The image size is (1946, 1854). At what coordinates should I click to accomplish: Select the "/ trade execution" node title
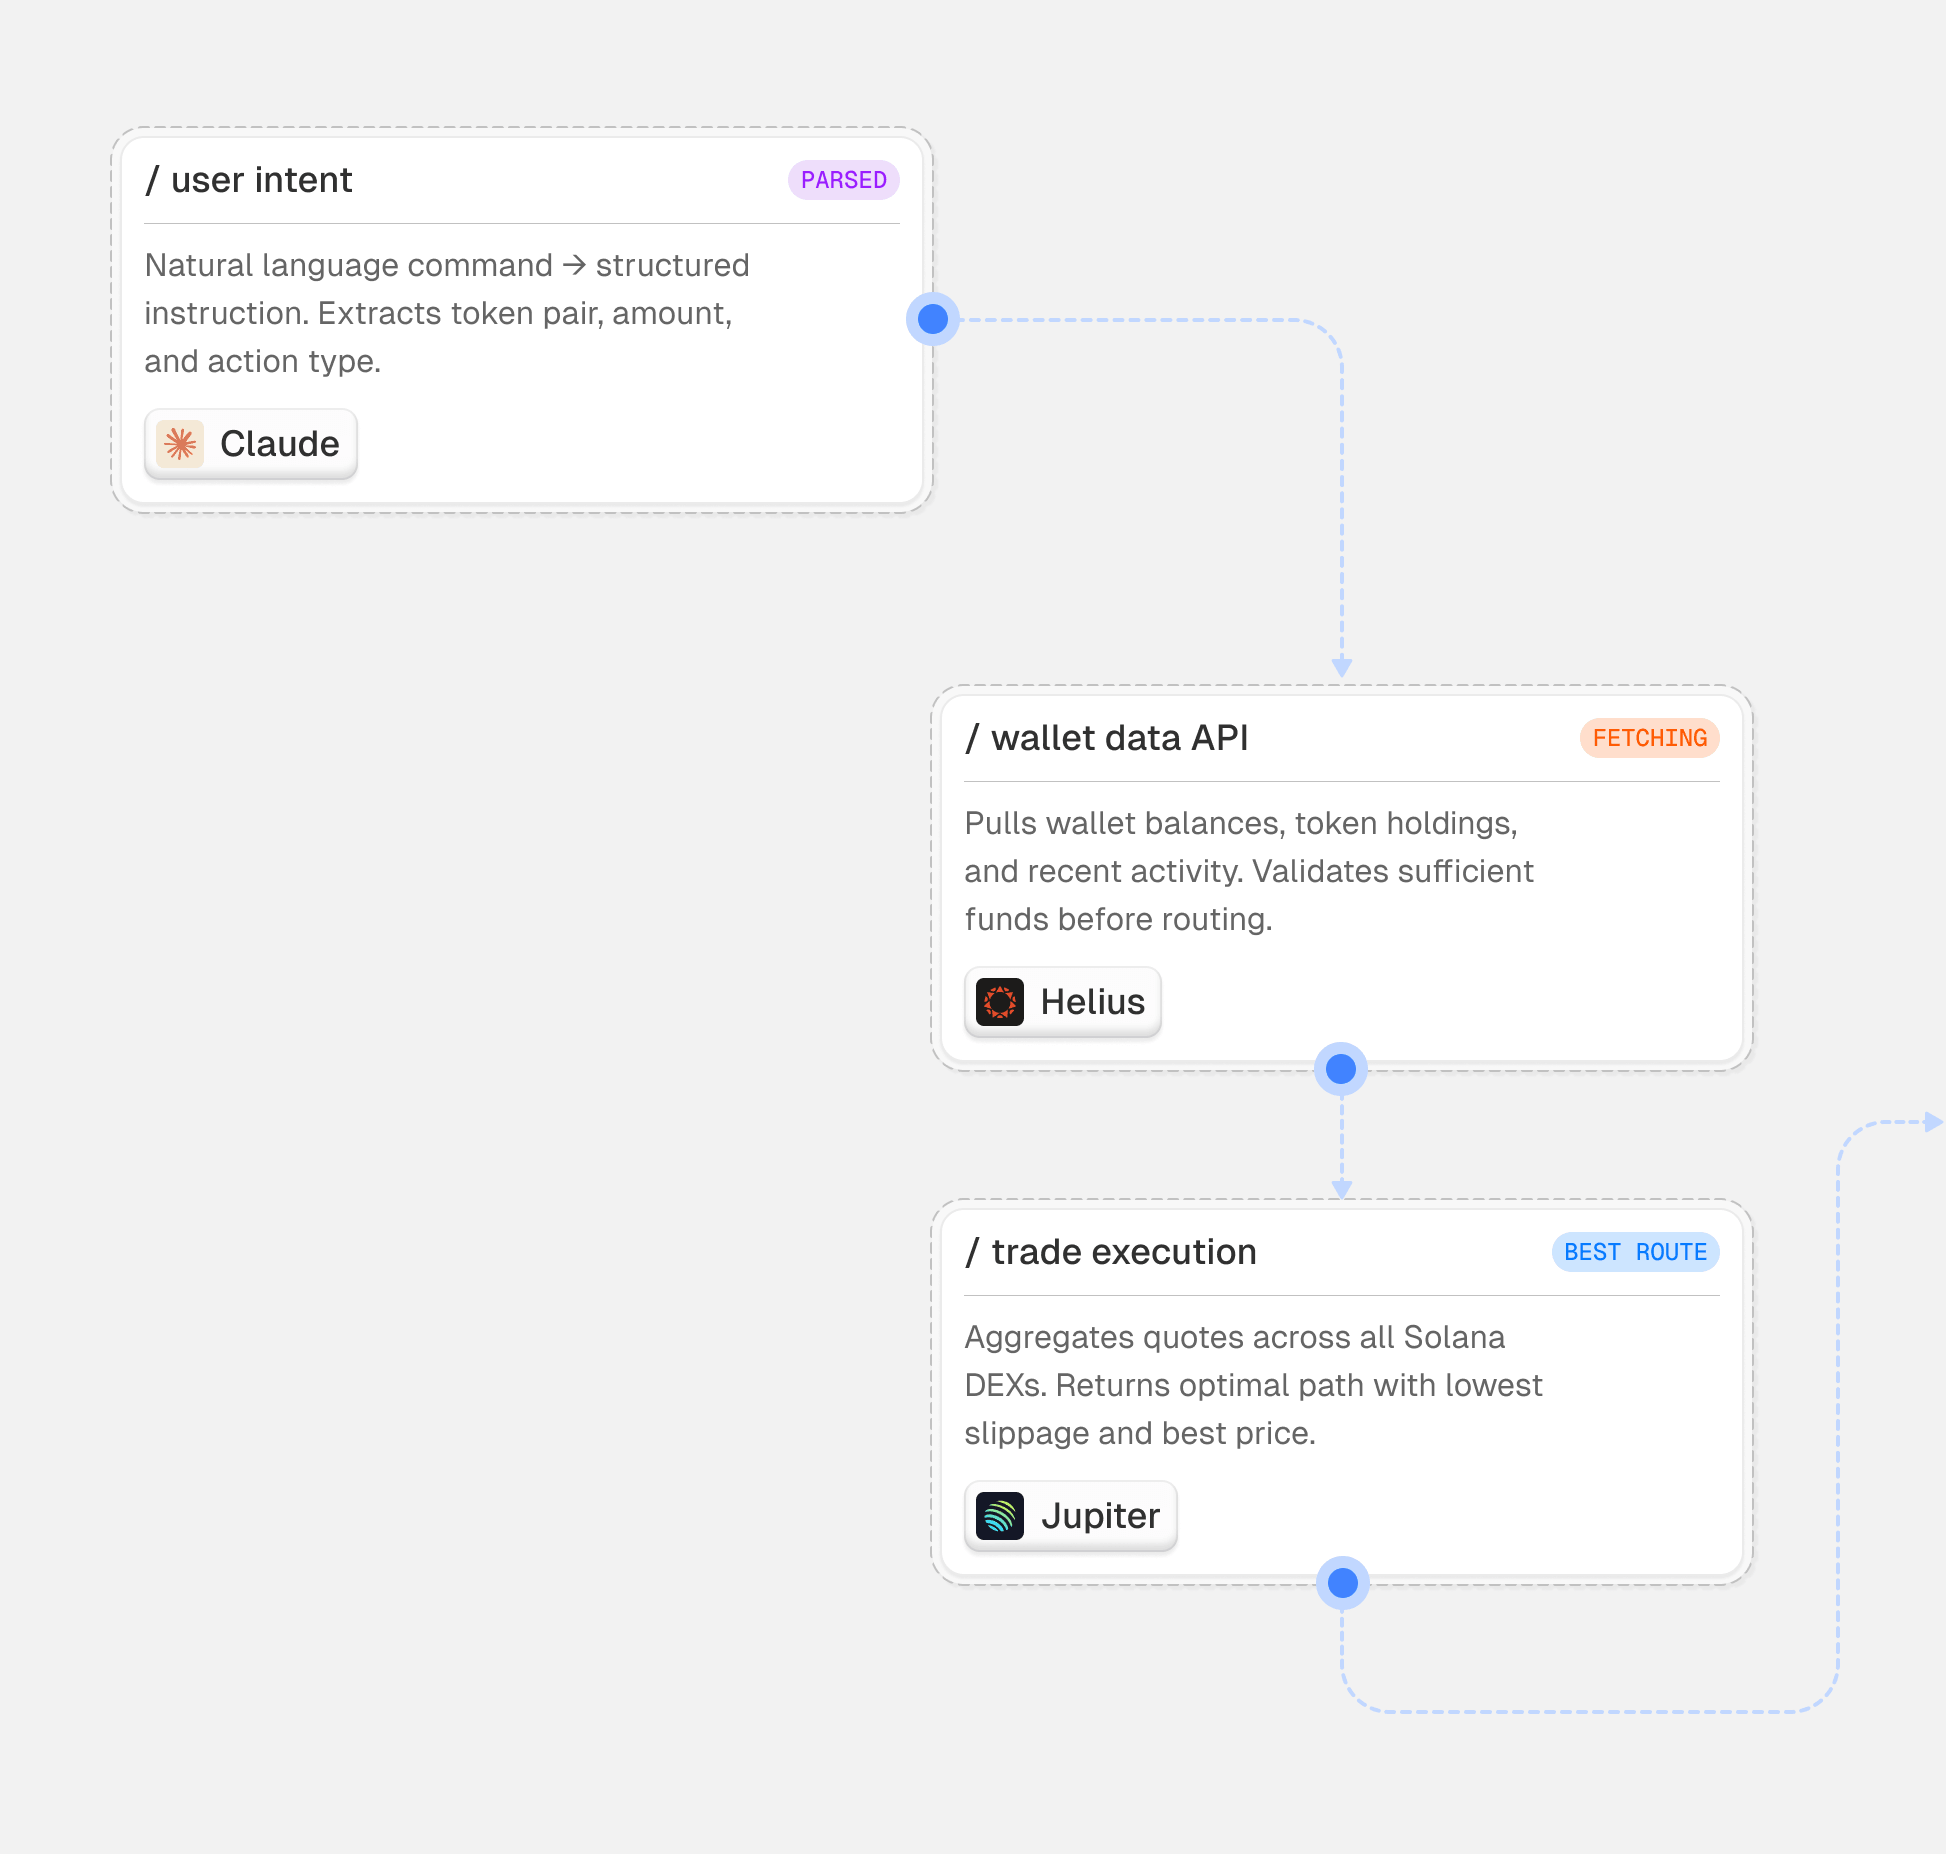click(1111, 1252)
